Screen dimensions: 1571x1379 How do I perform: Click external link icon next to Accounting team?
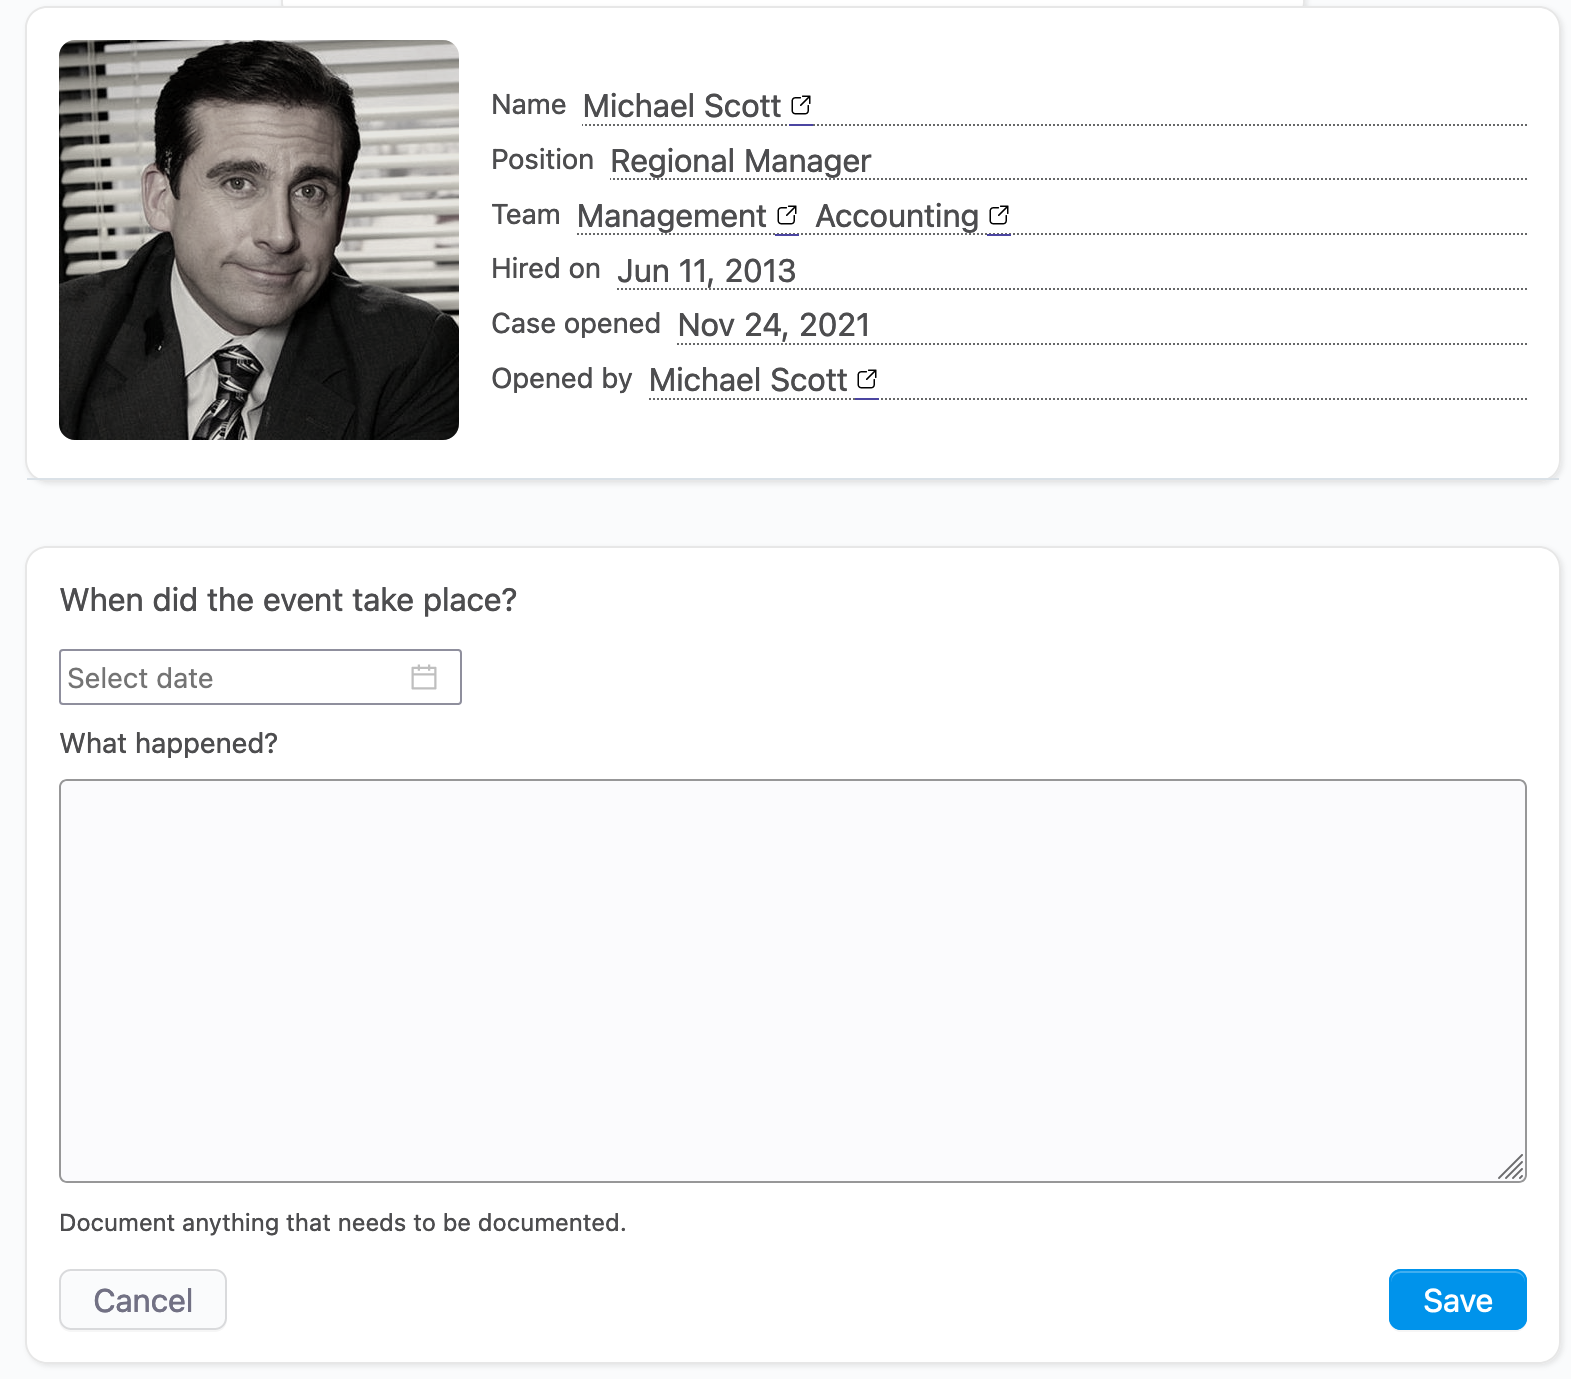(x=999, y=215)
